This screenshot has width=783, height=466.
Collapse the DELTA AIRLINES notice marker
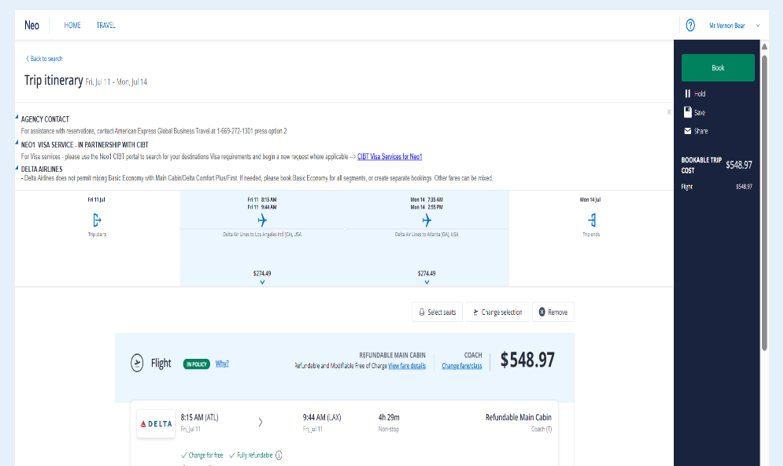click(x=17, y=167)
